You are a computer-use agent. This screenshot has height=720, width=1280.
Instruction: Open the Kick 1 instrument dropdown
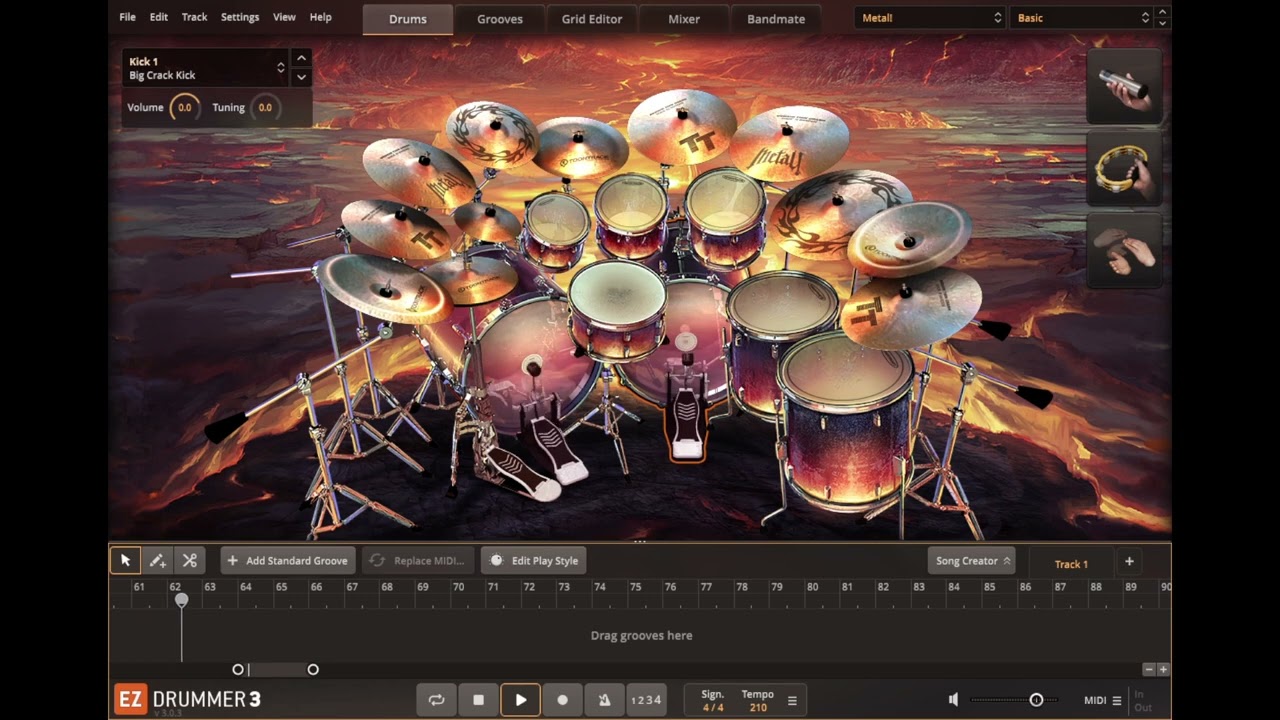[x=206, y=68]
